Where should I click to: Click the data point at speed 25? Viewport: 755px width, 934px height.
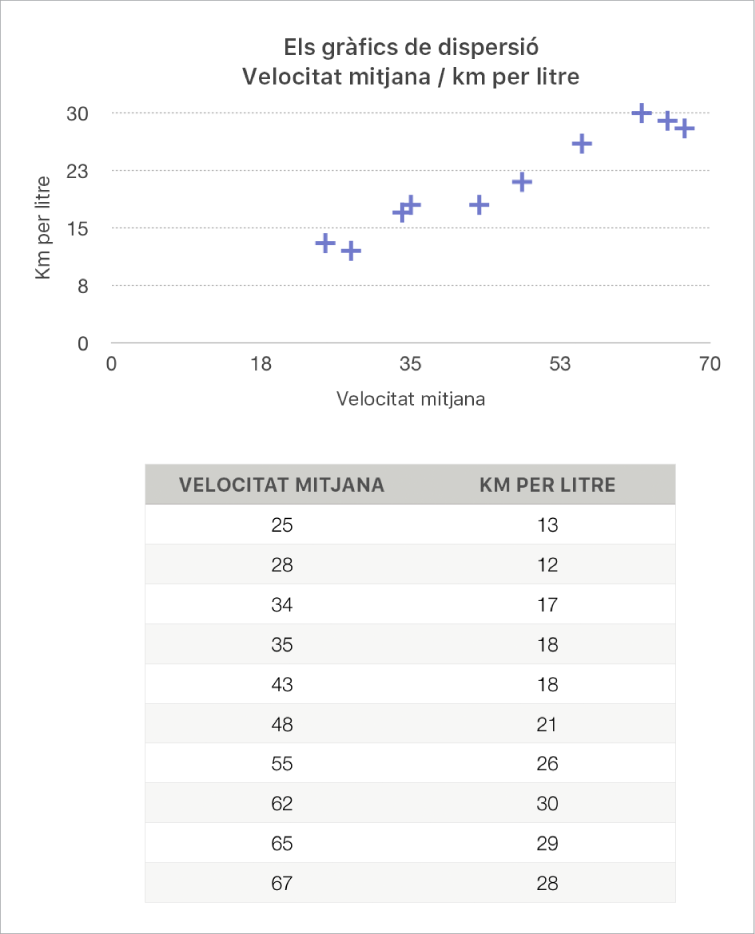325,243
